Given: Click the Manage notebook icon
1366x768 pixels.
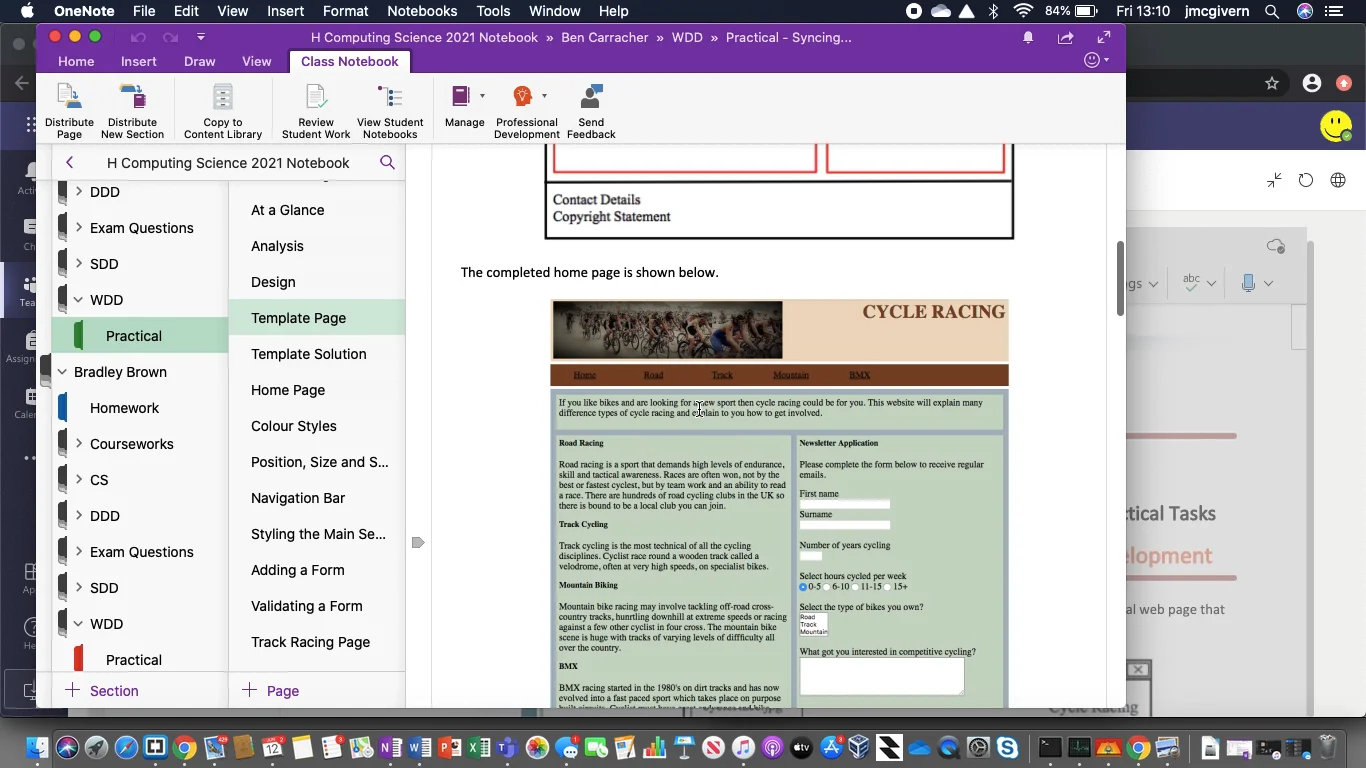Looking at the screenshot, I should point(461,96).
